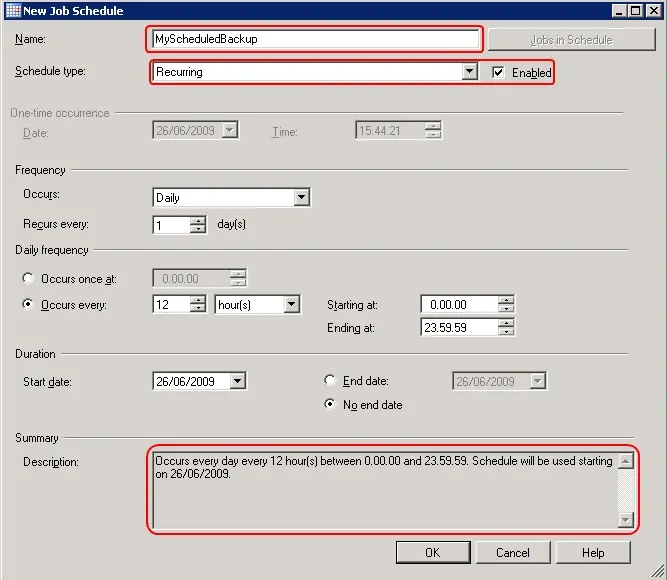Select the 'Occurs once at' radio button
This screenshot has height=580, width=667.
[x=28, y=279]
